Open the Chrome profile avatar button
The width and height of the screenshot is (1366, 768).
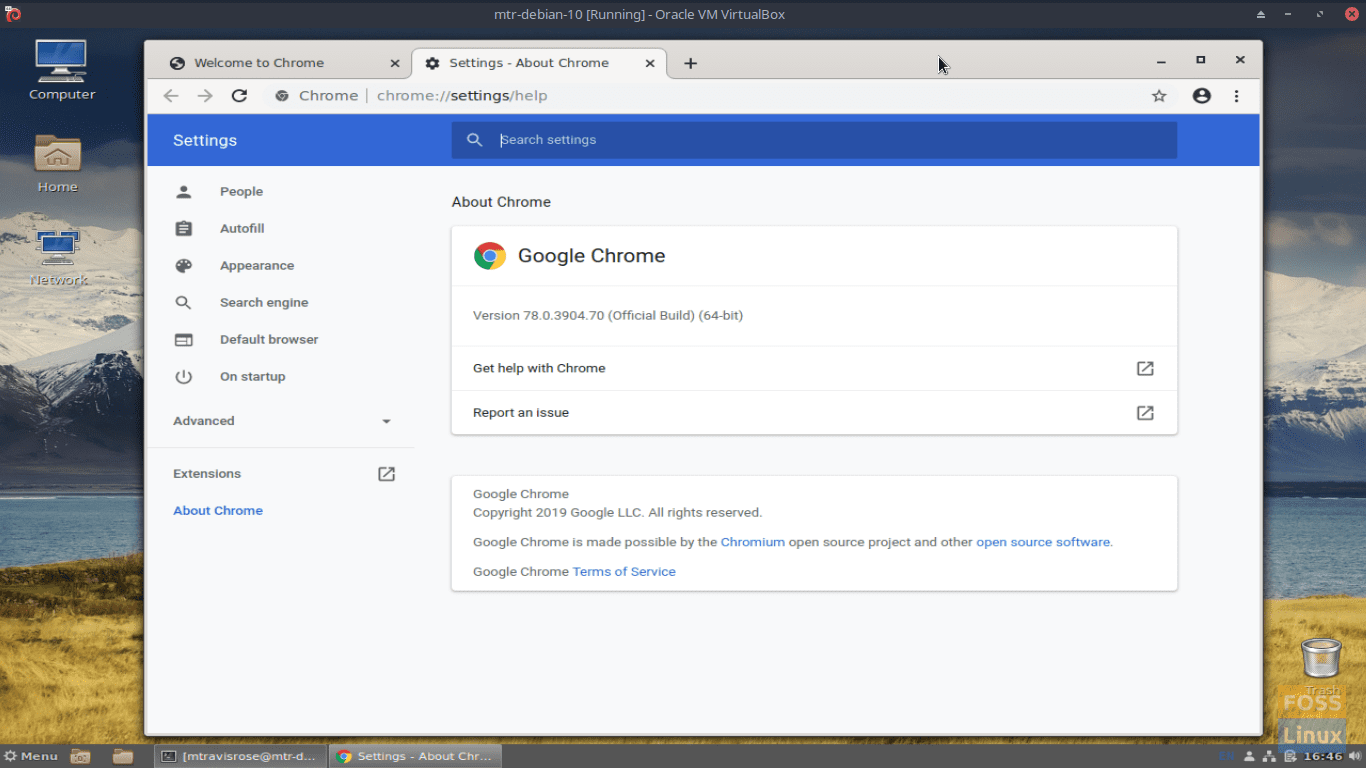click(x=1202, y=96)
